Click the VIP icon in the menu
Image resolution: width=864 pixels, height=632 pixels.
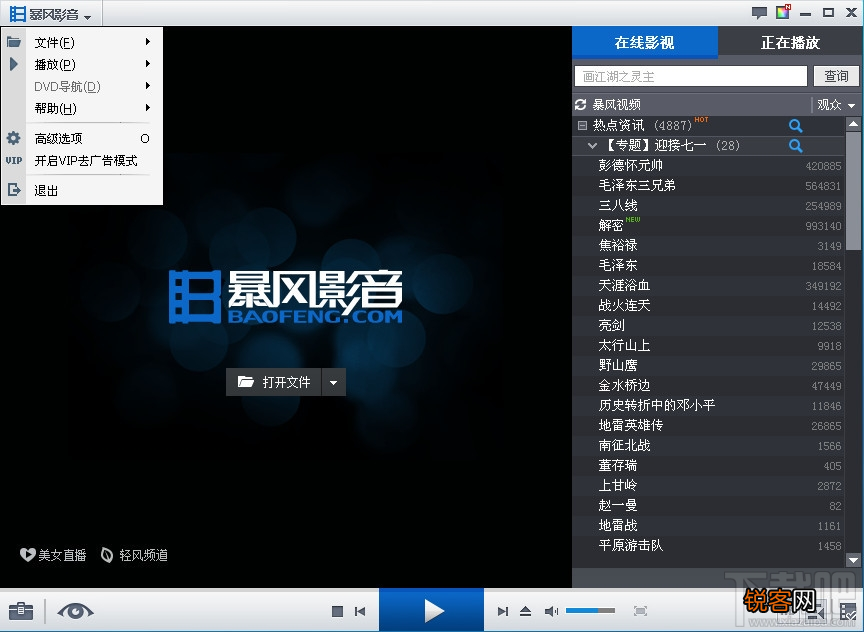pyautogui.click(x=14, y=160)
